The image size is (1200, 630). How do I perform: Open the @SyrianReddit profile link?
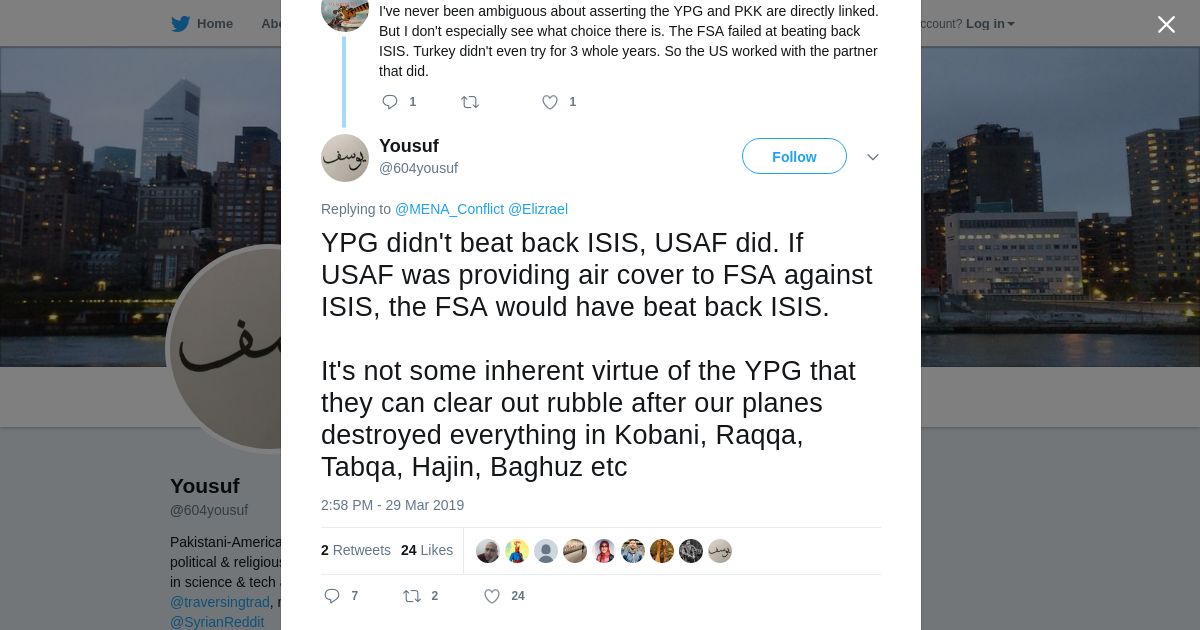pos(217,622)
